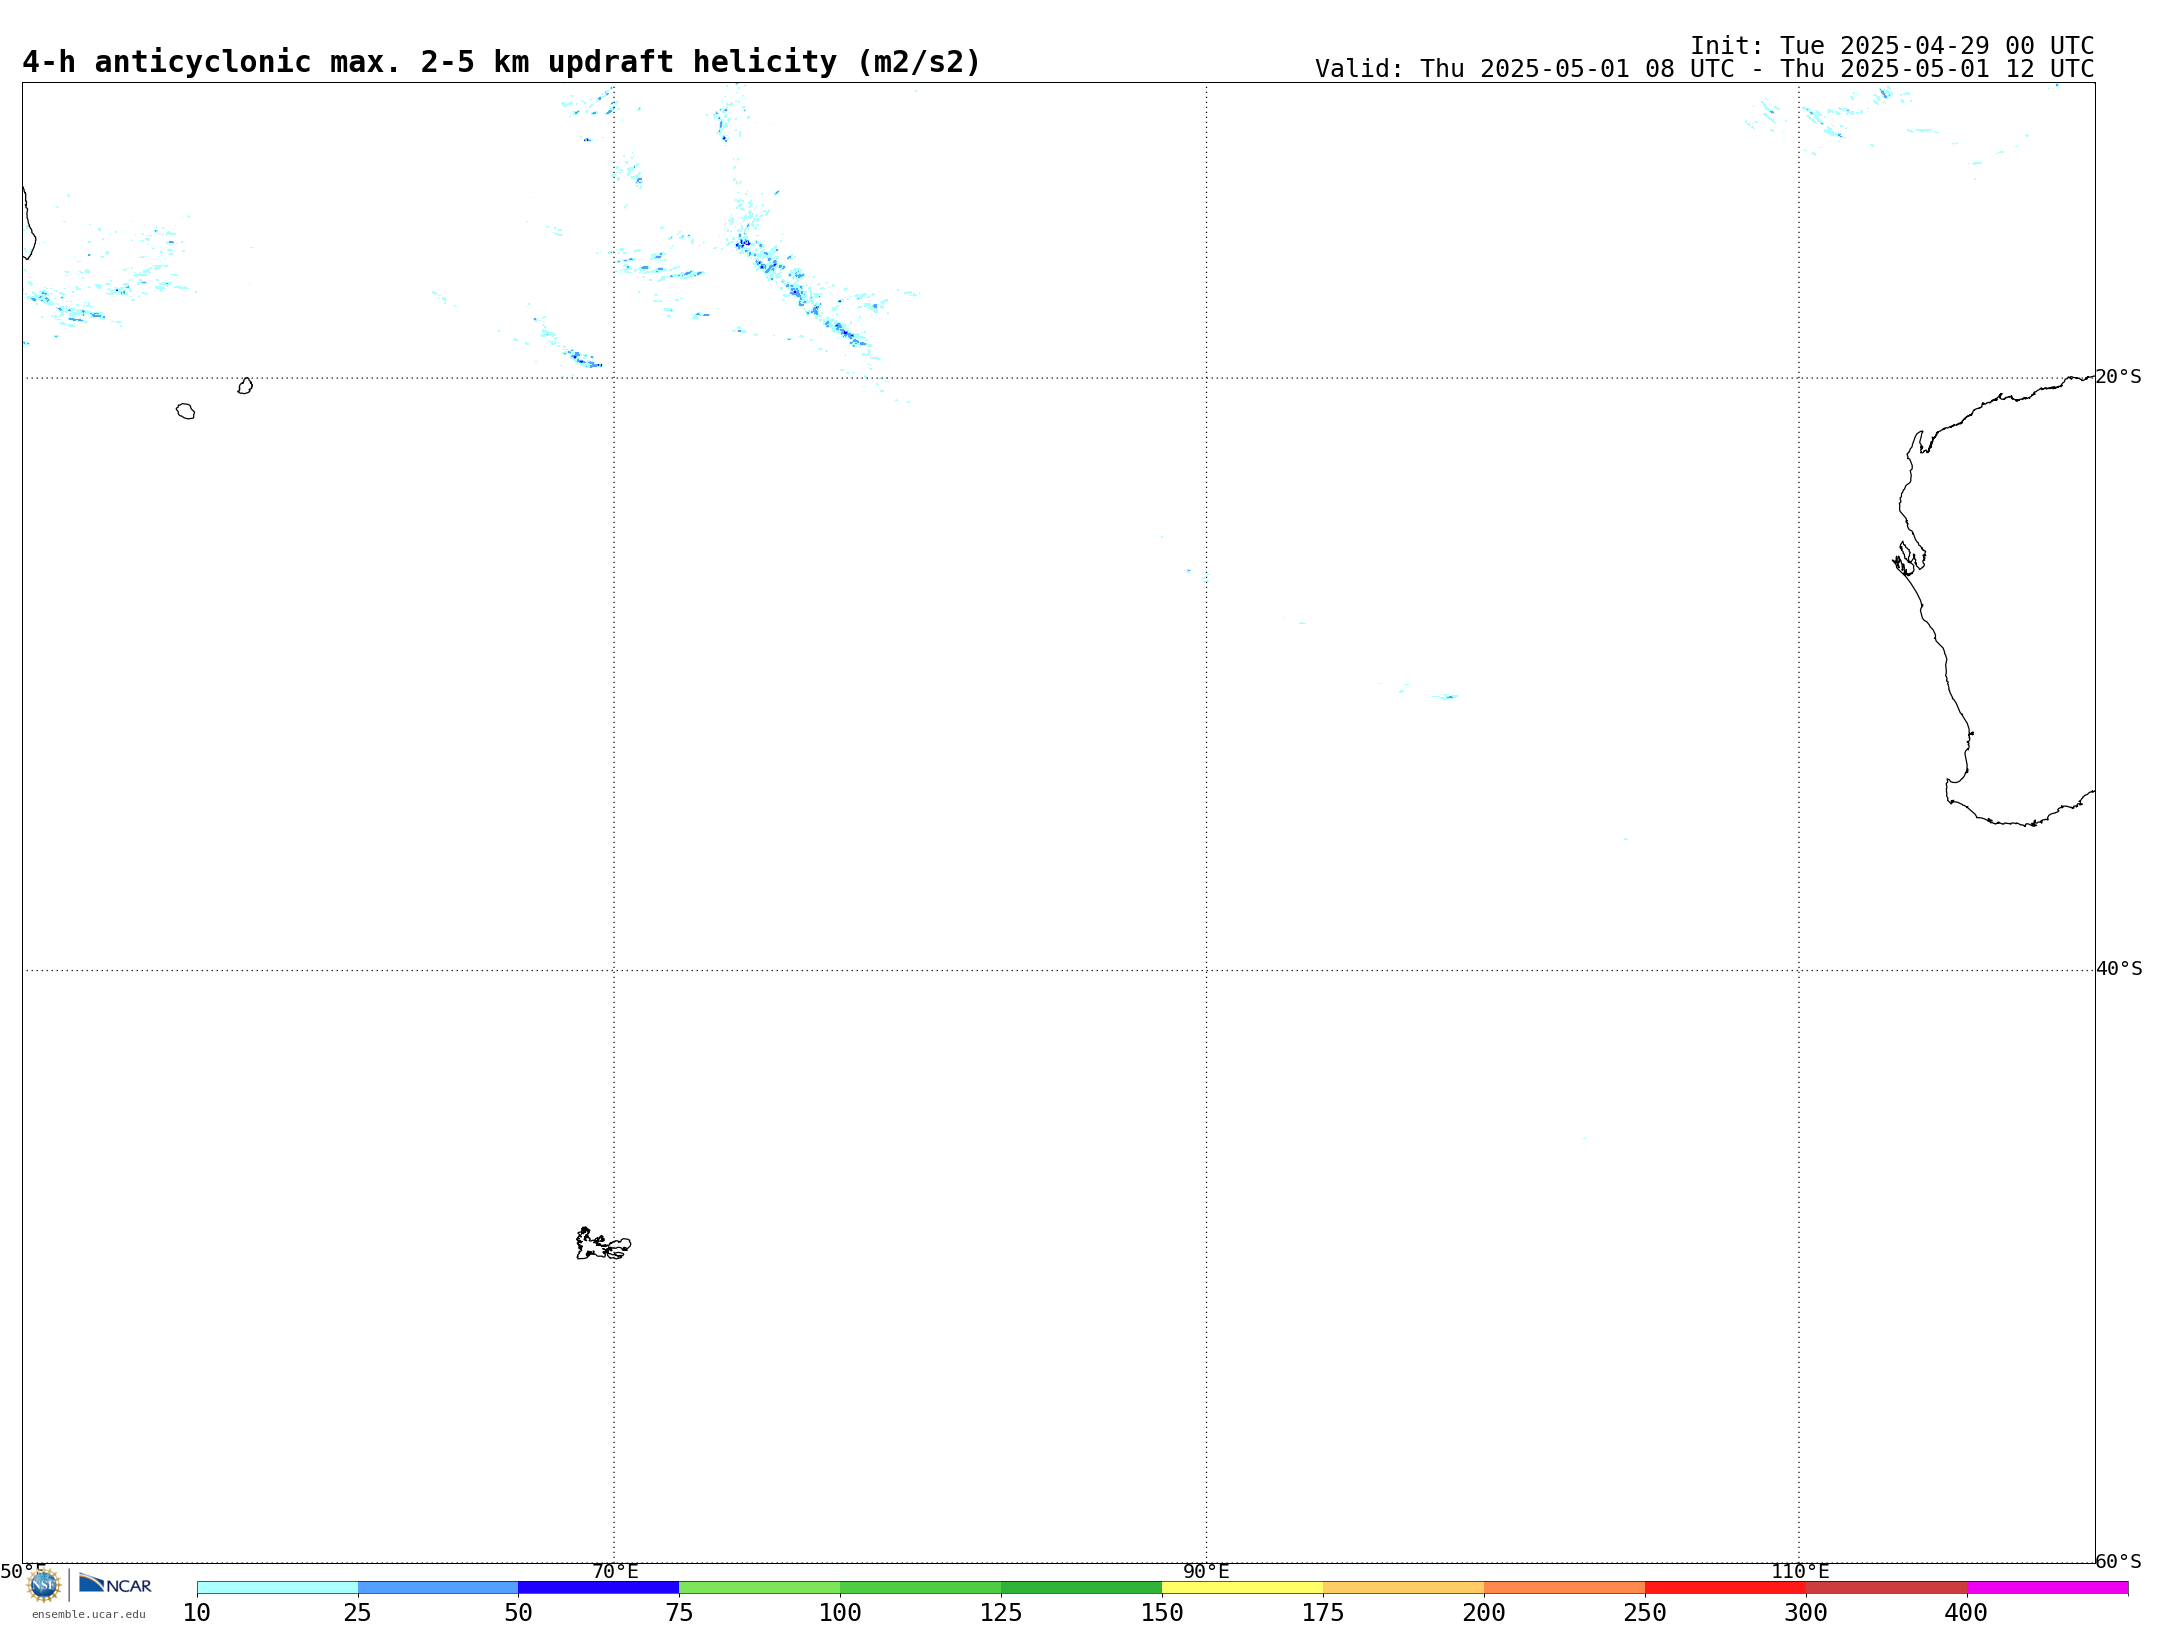This screenshot has height=1626, width=2160.
Task: Click the colorbar tick label 25
Action: 358,1612
